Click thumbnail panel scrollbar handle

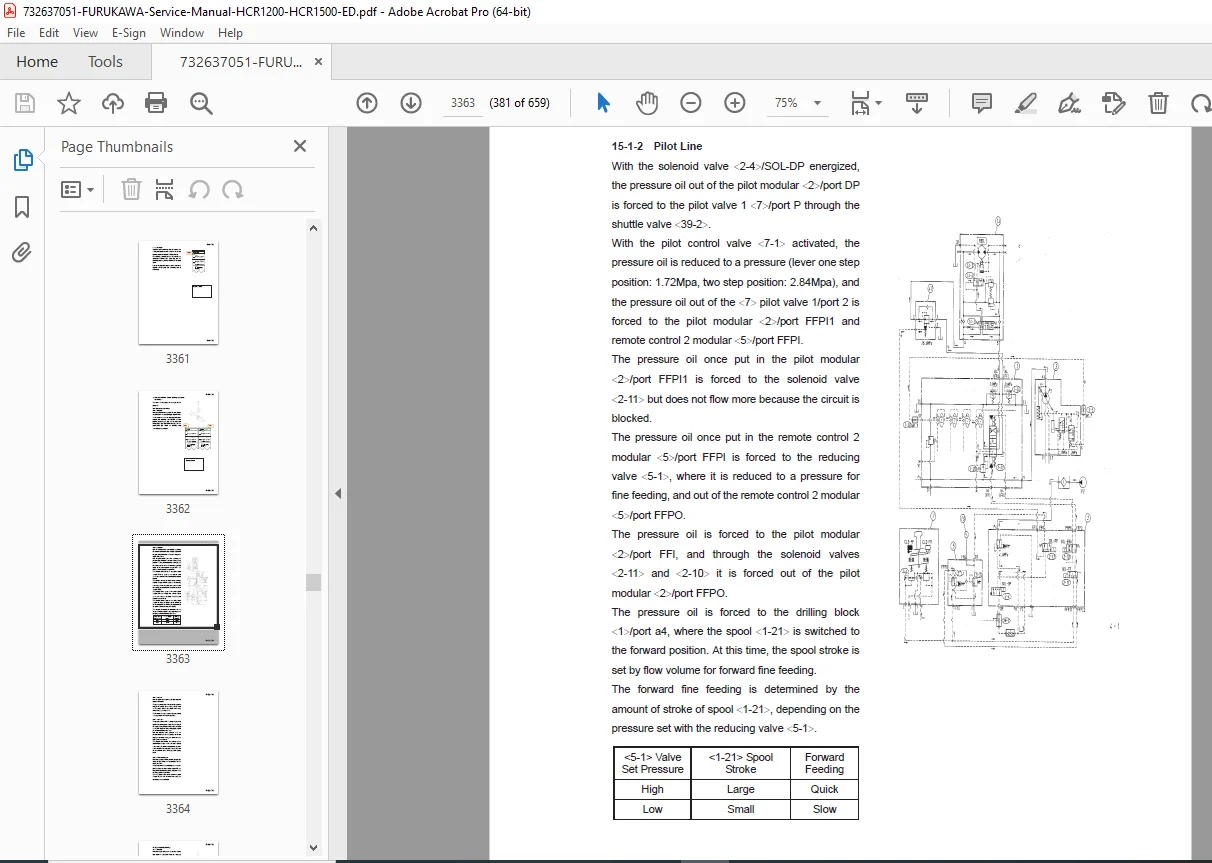(314, 582)
